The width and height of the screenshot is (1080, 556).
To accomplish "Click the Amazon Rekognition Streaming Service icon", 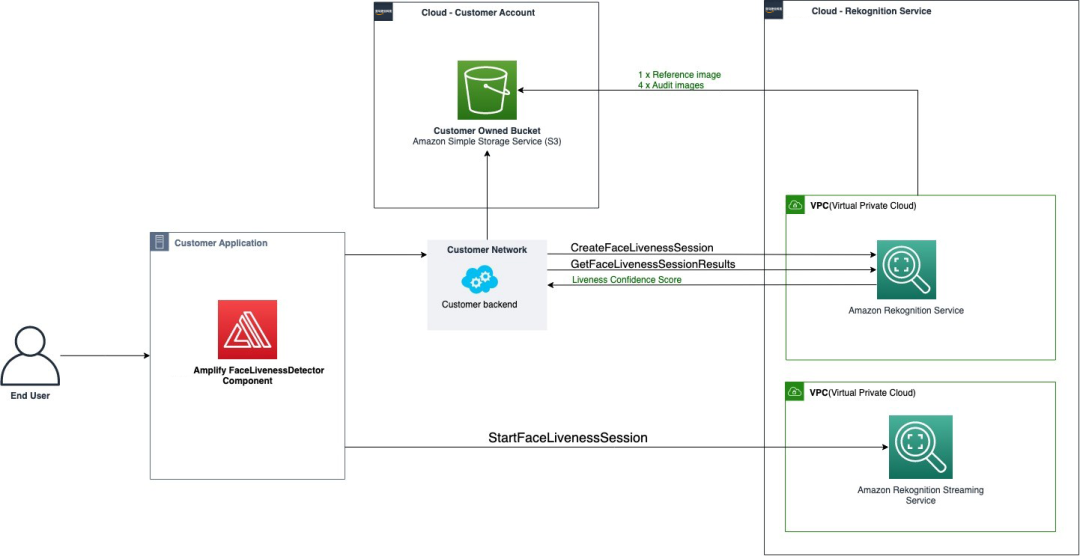I will 920,446.
